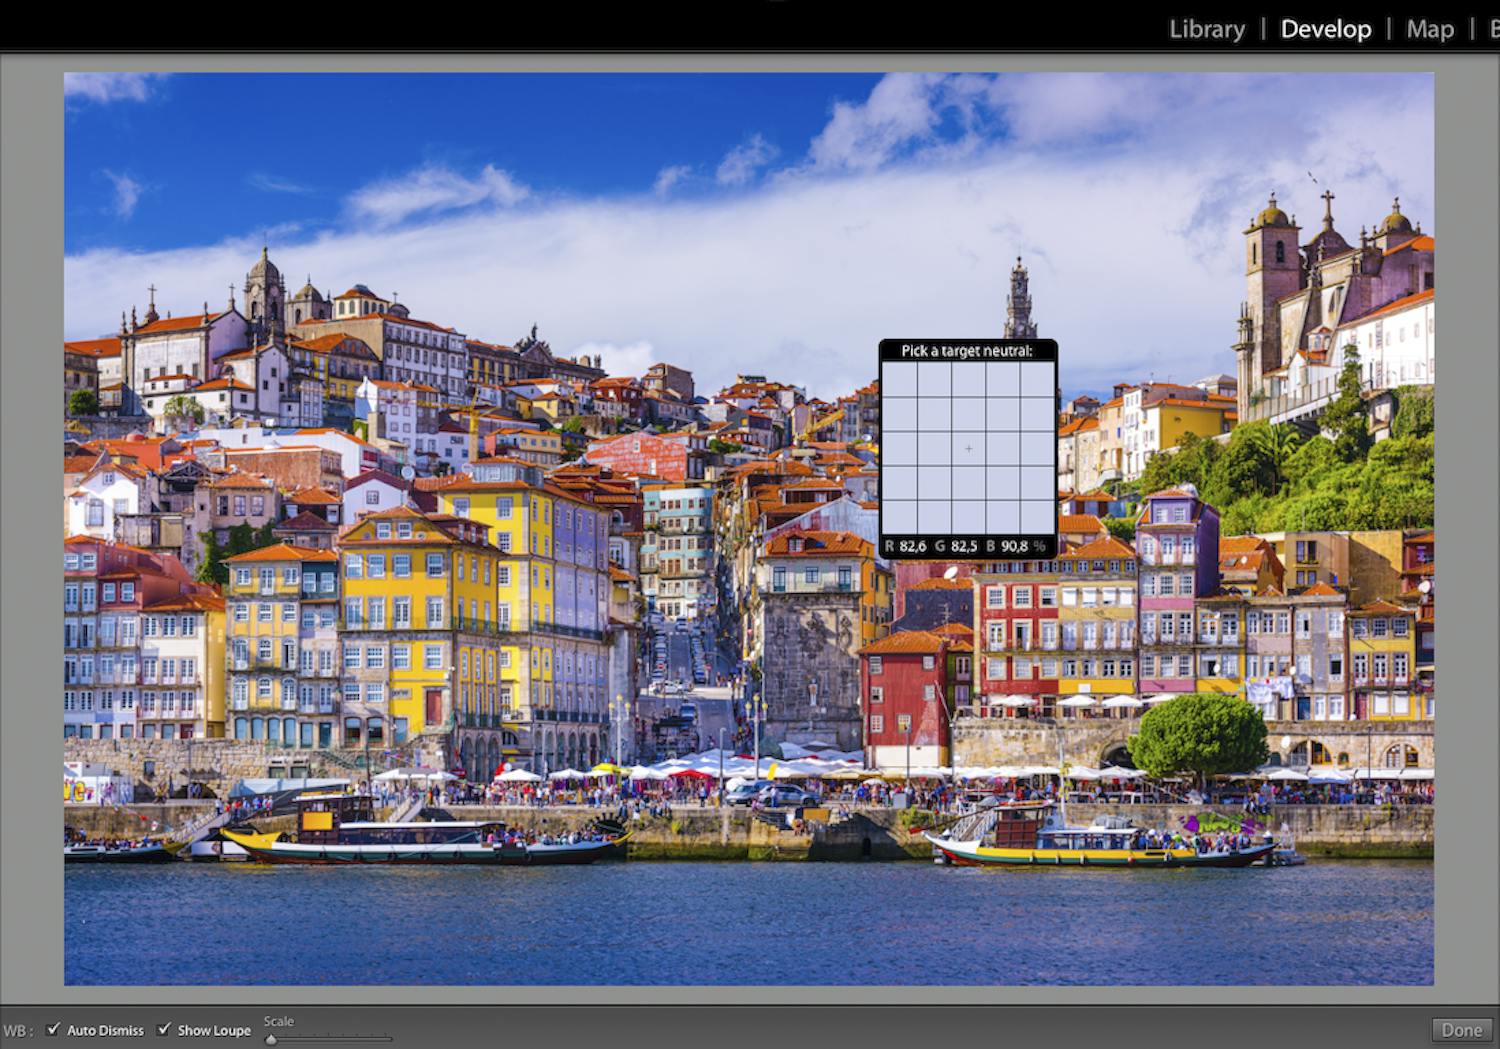Click the Pick a target neutral header
The width and height of the screenshot is (1500, 1049).
coord(967,351)
